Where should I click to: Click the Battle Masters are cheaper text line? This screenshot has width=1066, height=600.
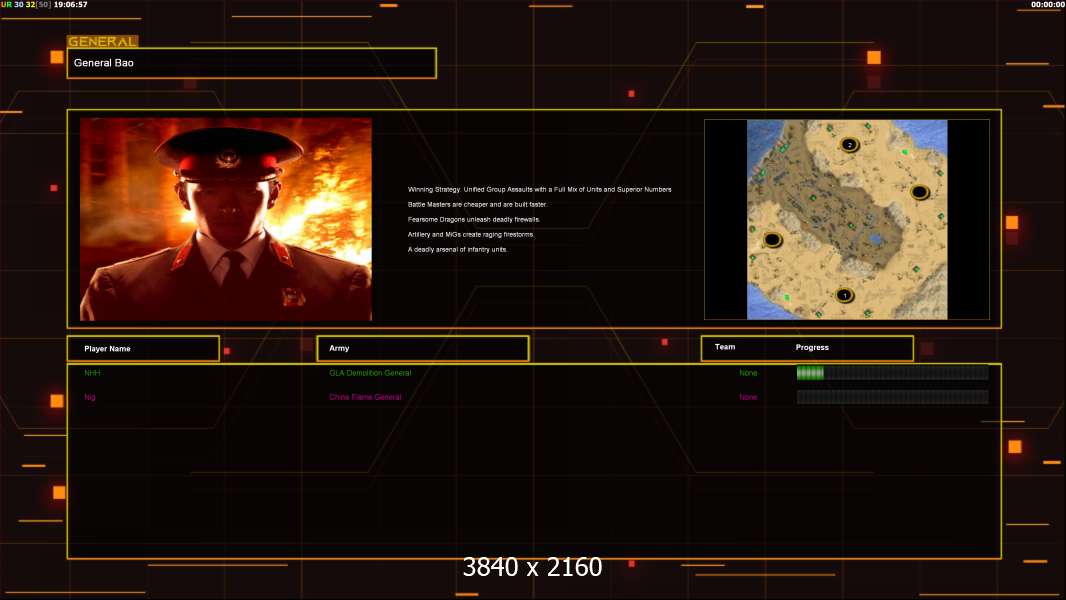(x=477, y=205)
